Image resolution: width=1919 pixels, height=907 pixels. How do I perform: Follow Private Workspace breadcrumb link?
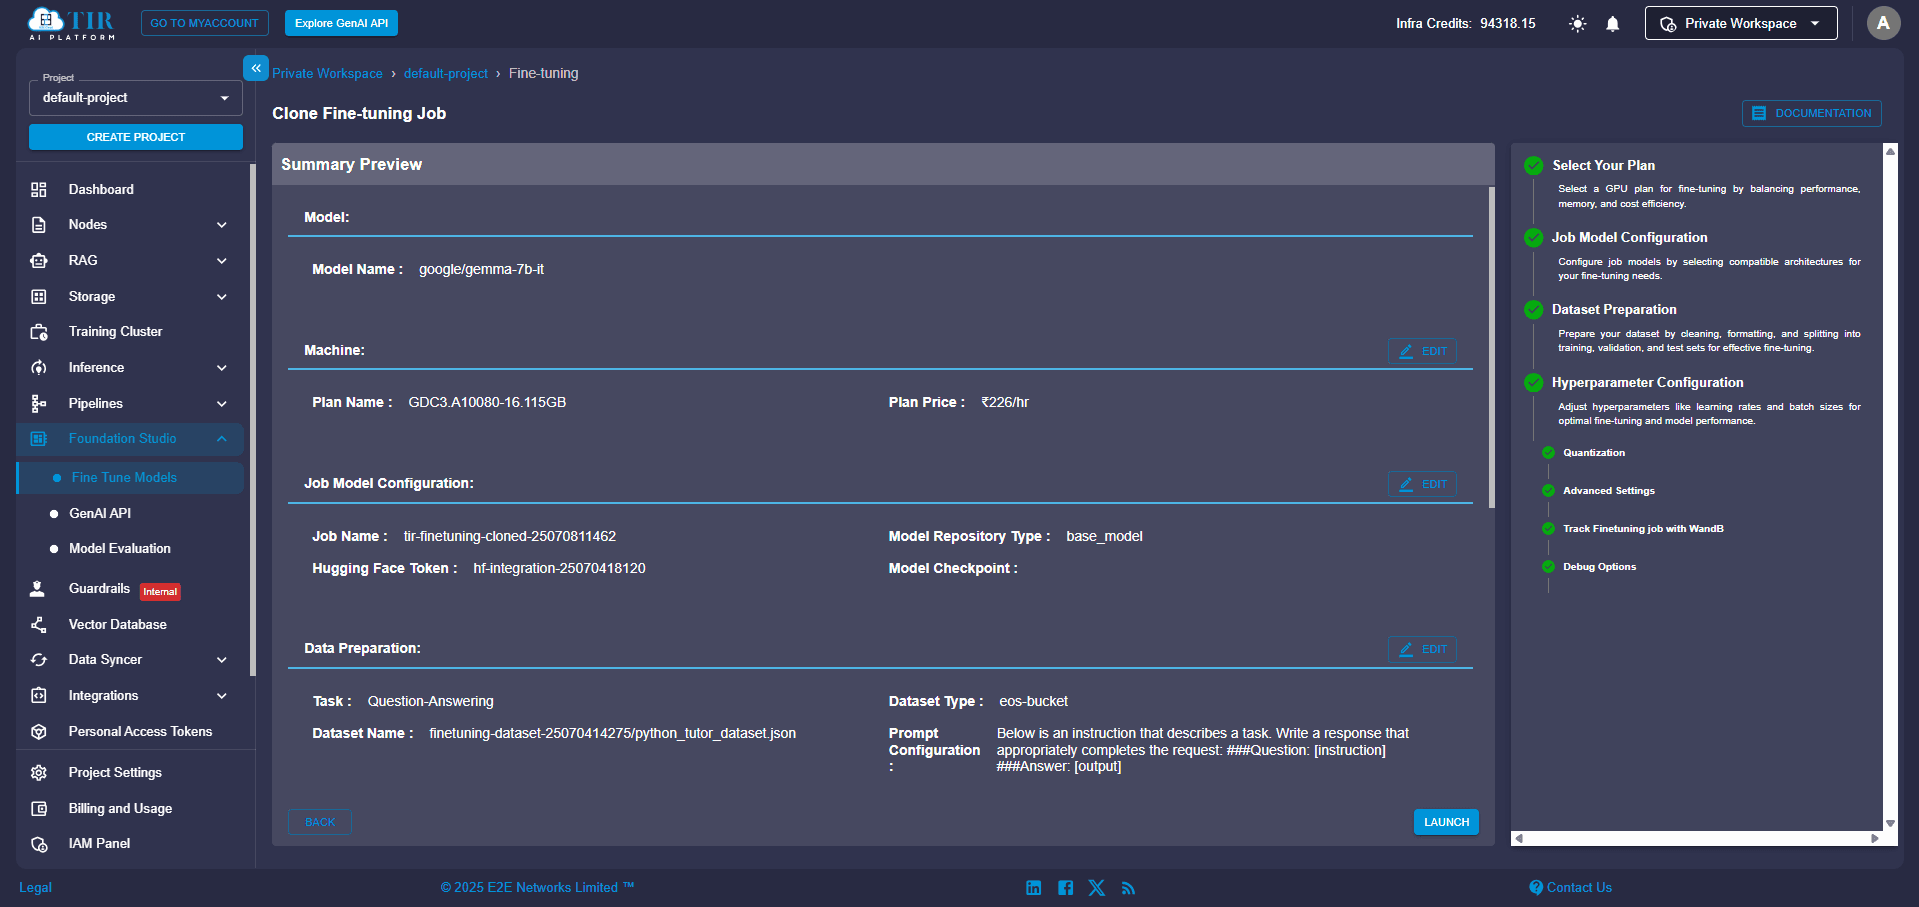coord(327,74)
